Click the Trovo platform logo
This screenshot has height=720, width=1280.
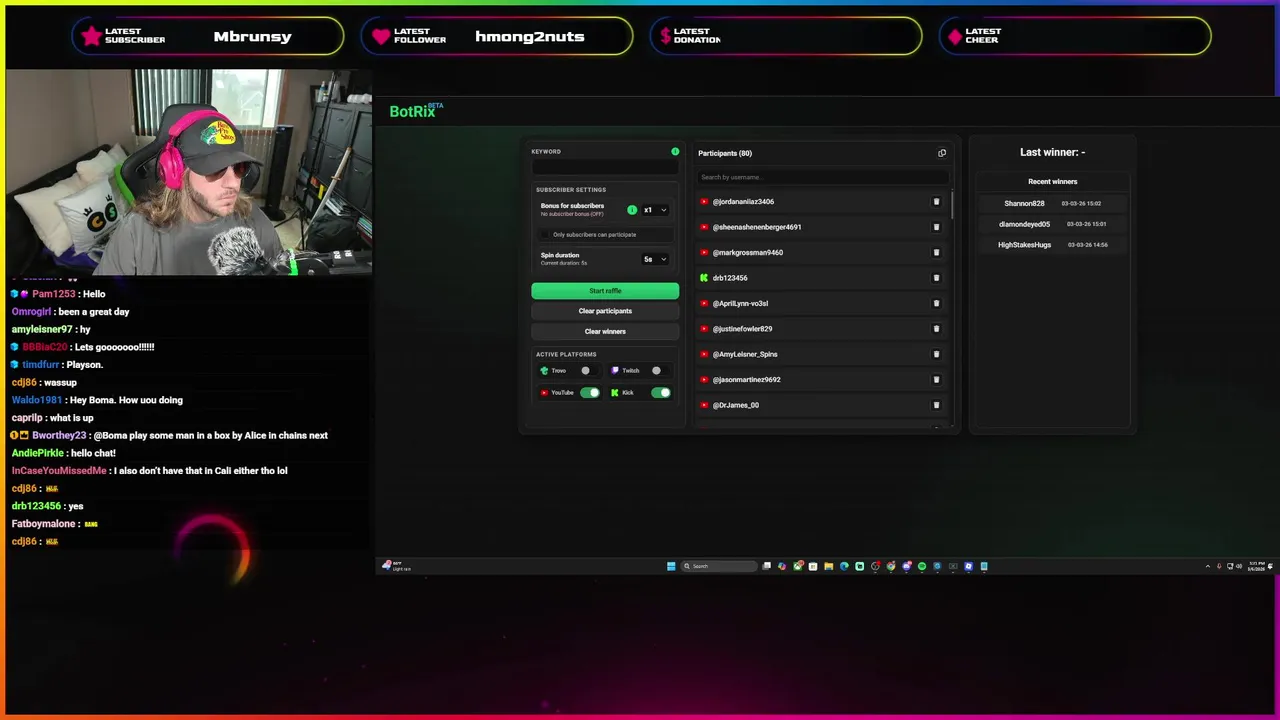click(x=544, y=371)
